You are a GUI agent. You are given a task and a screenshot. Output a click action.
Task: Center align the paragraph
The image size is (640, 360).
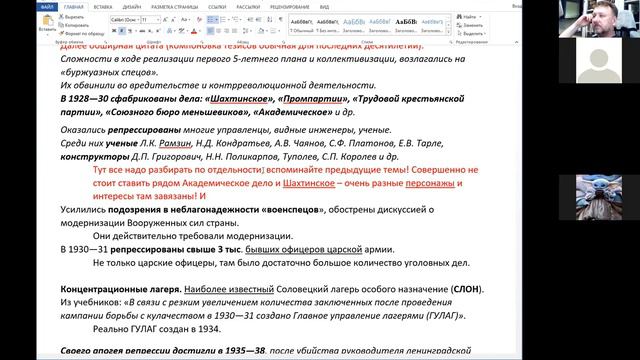pos(218,31)
